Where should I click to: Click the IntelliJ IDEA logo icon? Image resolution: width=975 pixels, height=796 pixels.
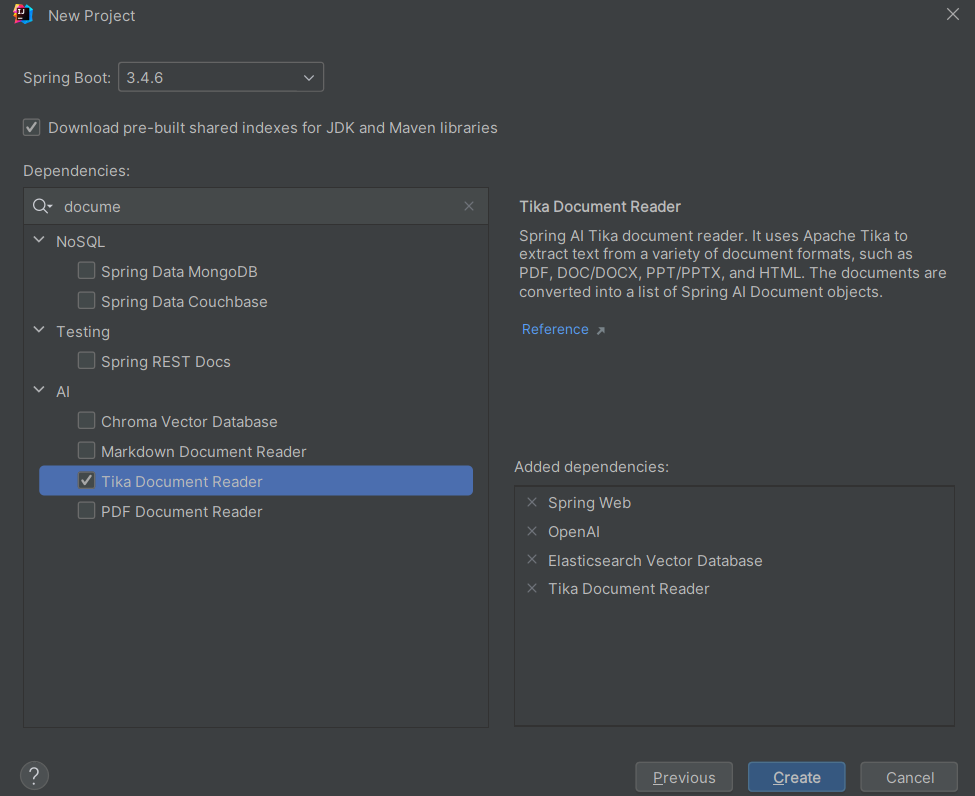click(23, 14)
